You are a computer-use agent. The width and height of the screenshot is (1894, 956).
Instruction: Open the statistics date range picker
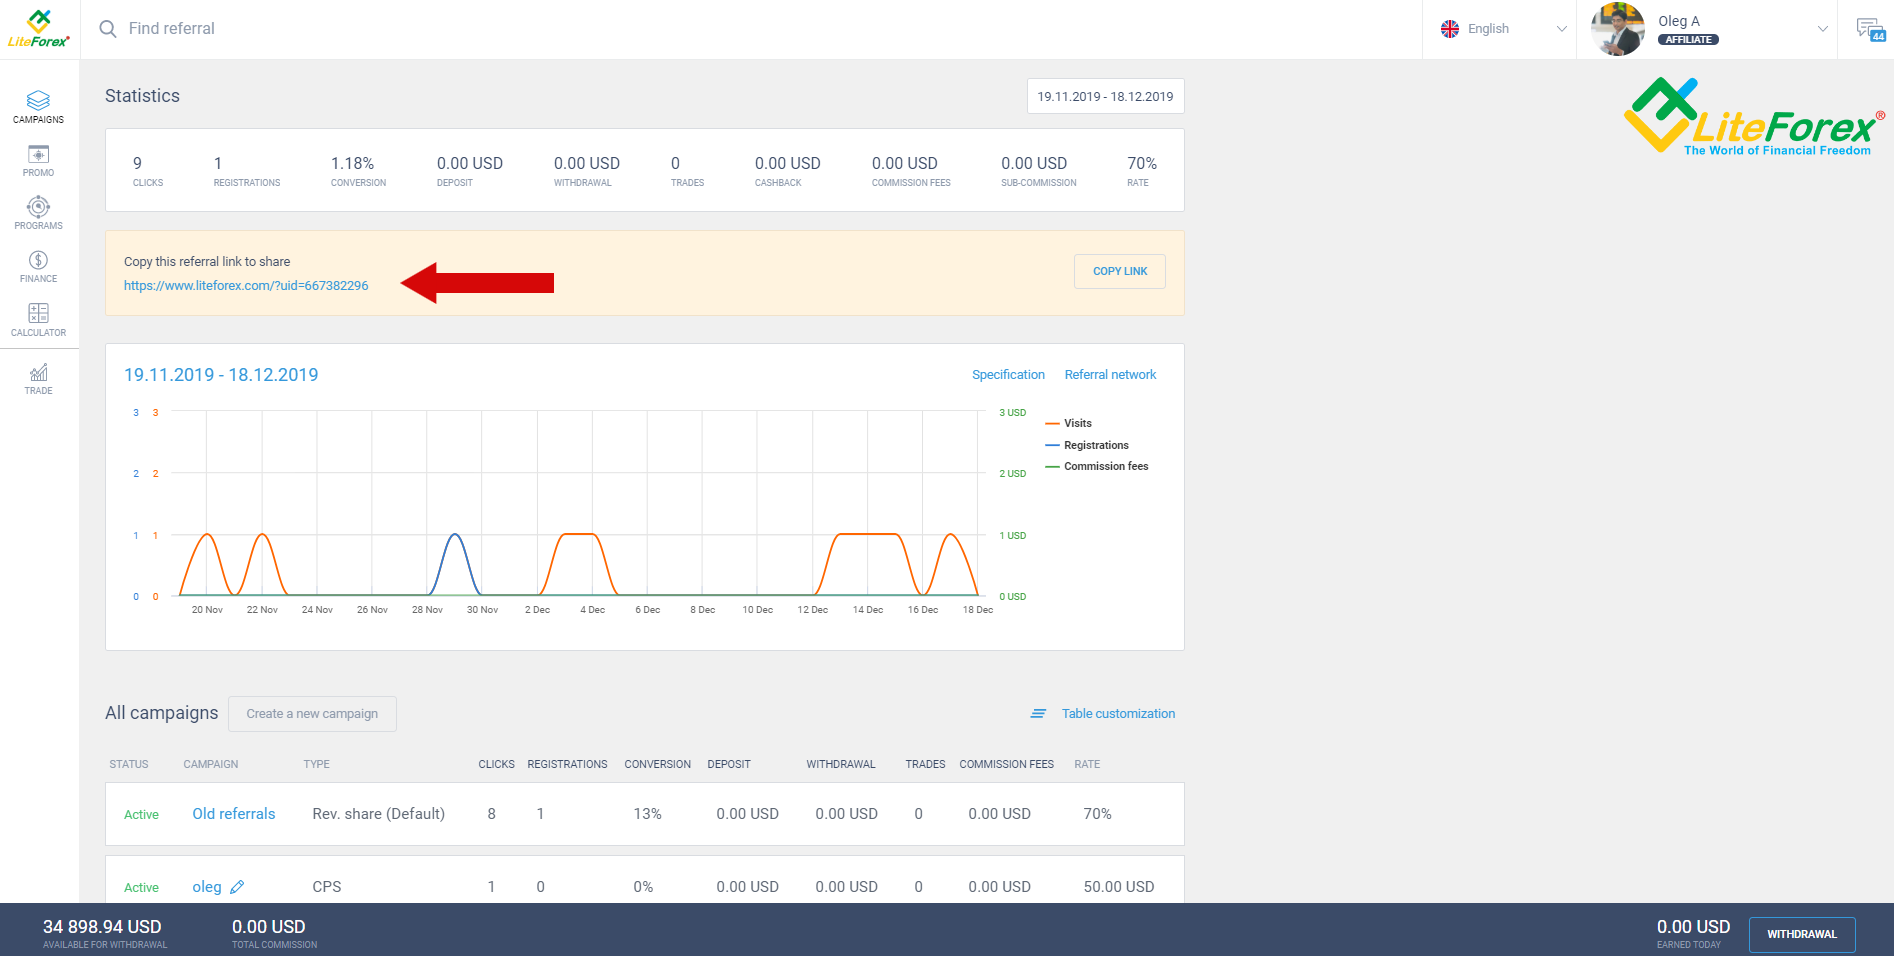[x=1105, y=97]
